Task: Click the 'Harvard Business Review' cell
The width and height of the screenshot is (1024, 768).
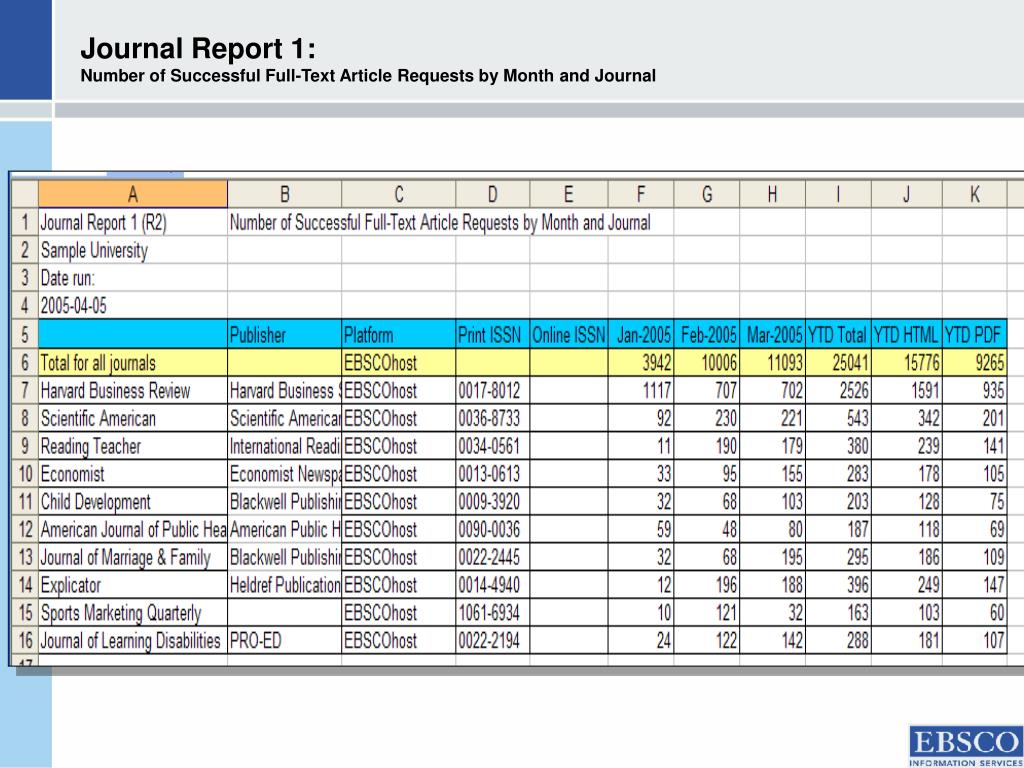Action: [133, 391]
